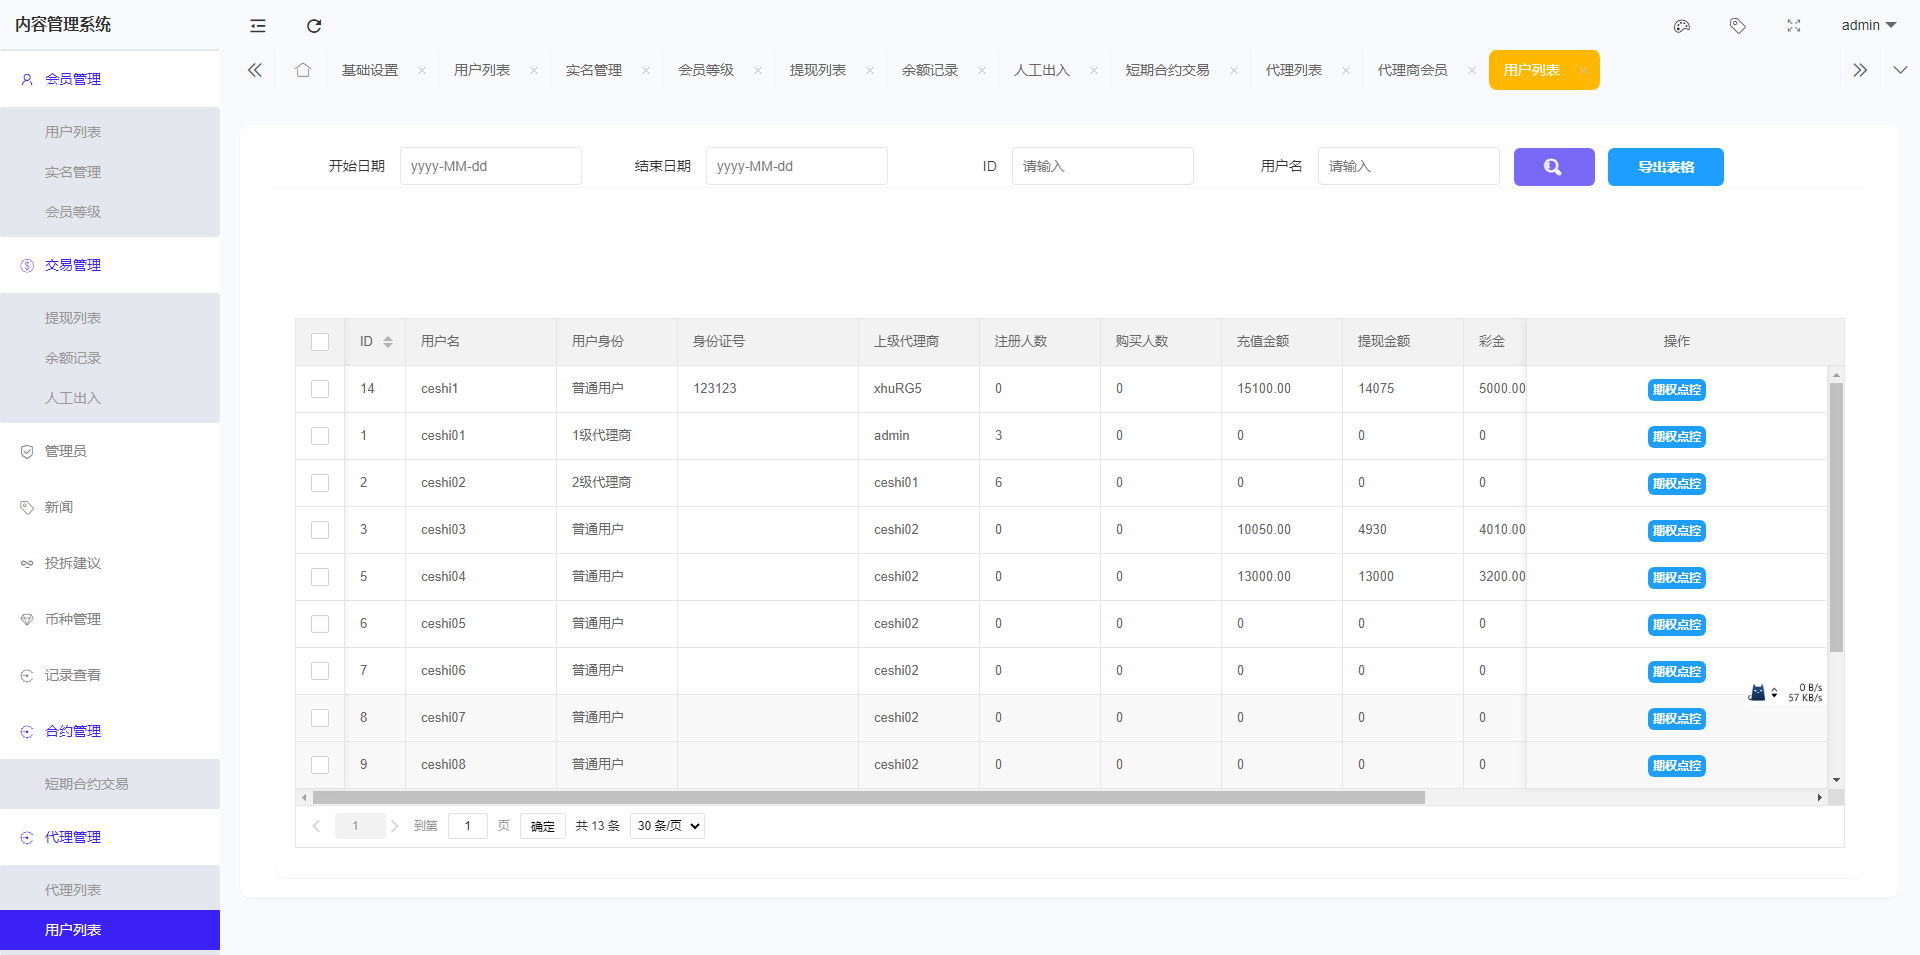Open the admin user dropdown
The height and width of the screenshot is (955, 1920).
[x=1868, y=26]
